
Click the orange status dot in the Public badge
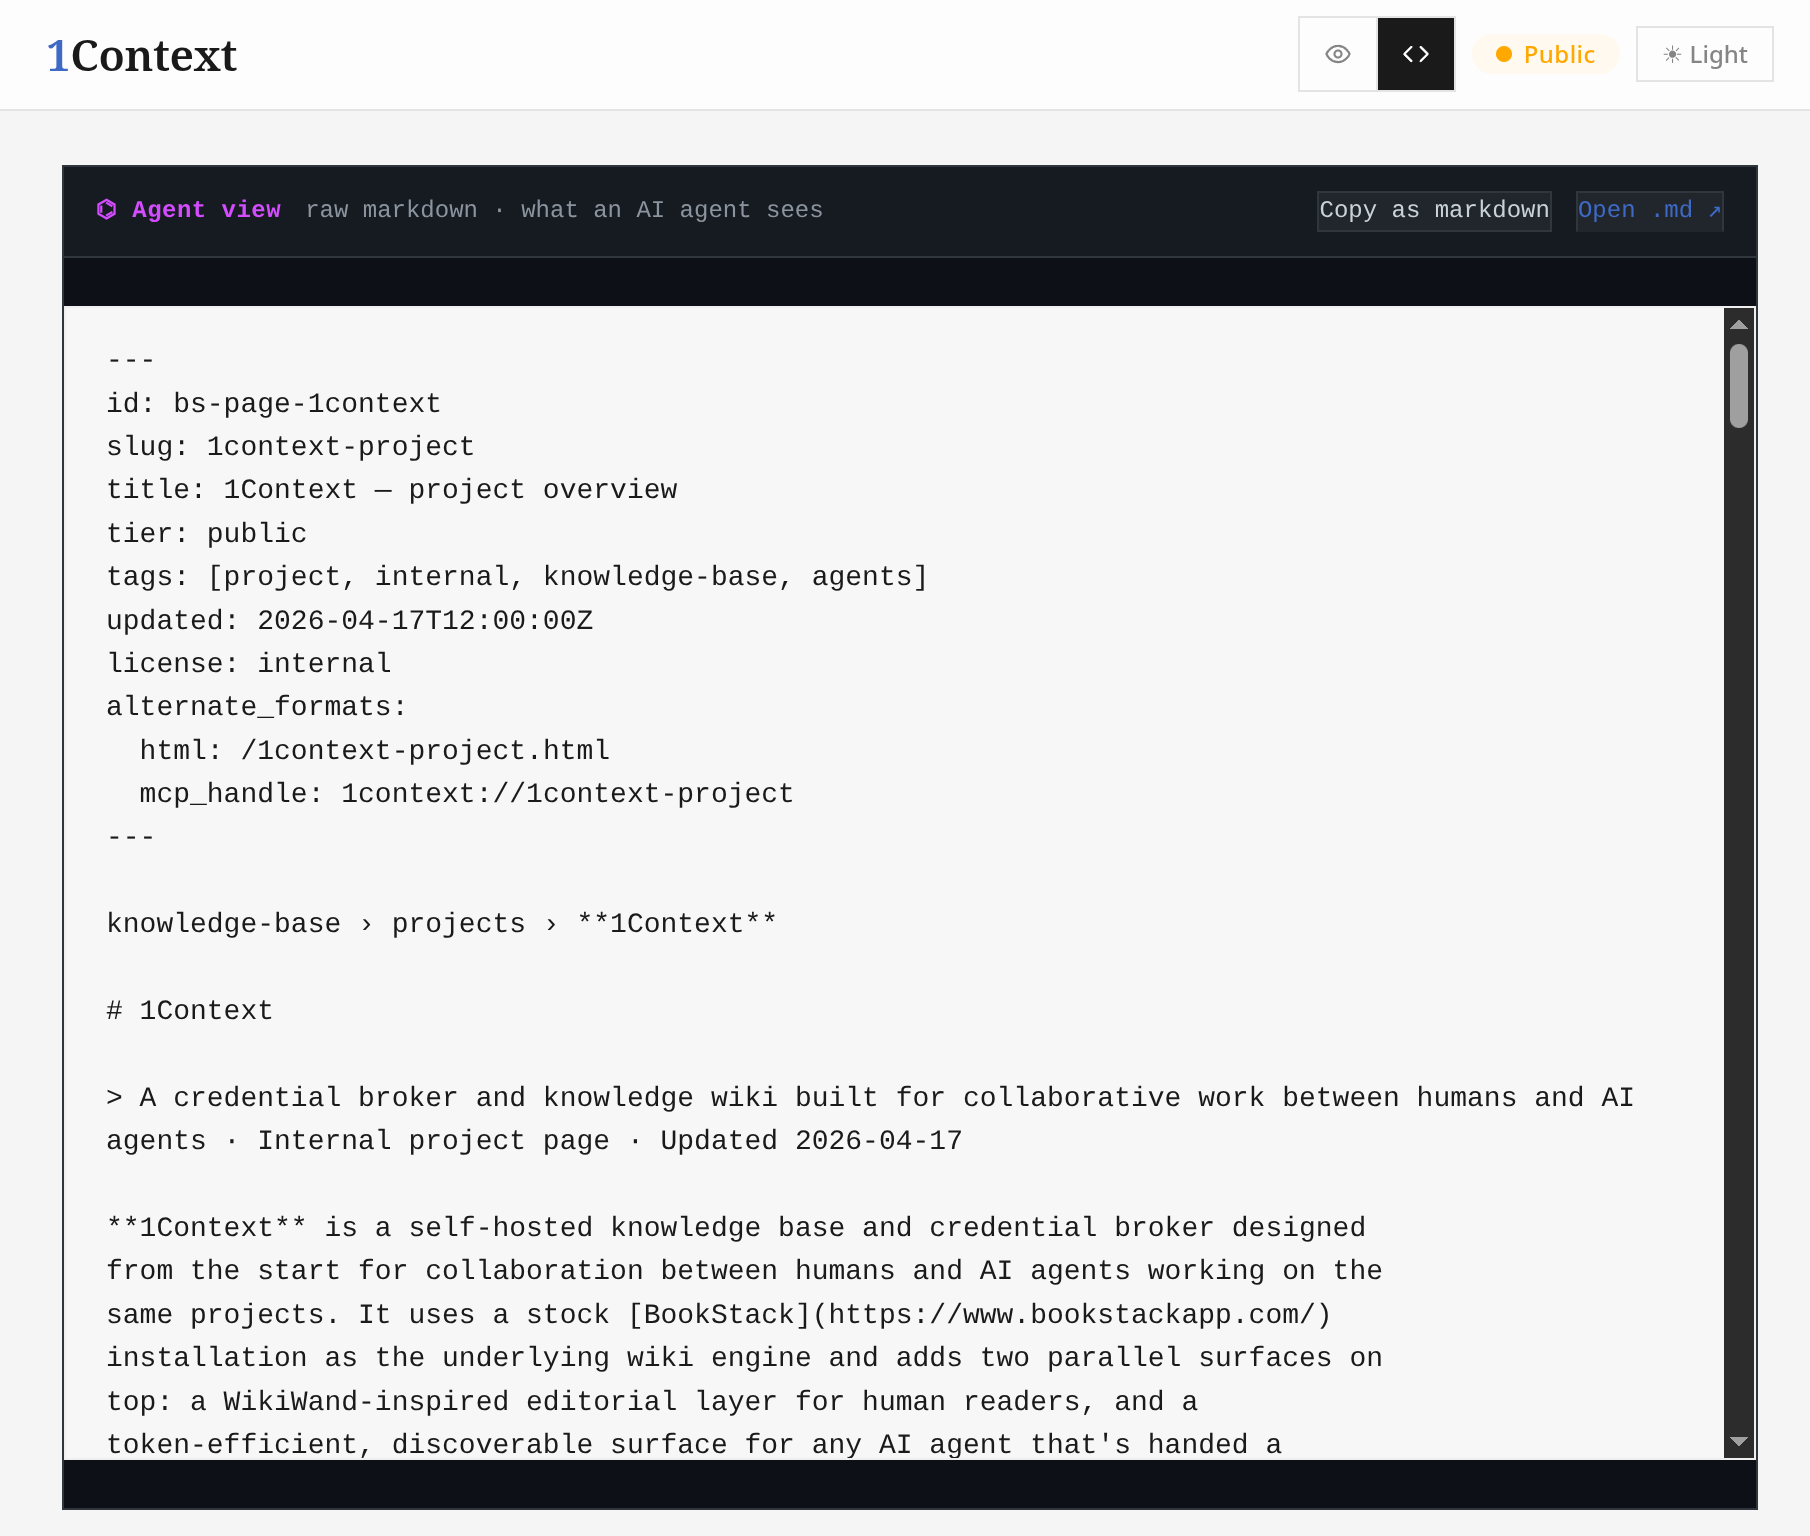[x=1504, y=56]
